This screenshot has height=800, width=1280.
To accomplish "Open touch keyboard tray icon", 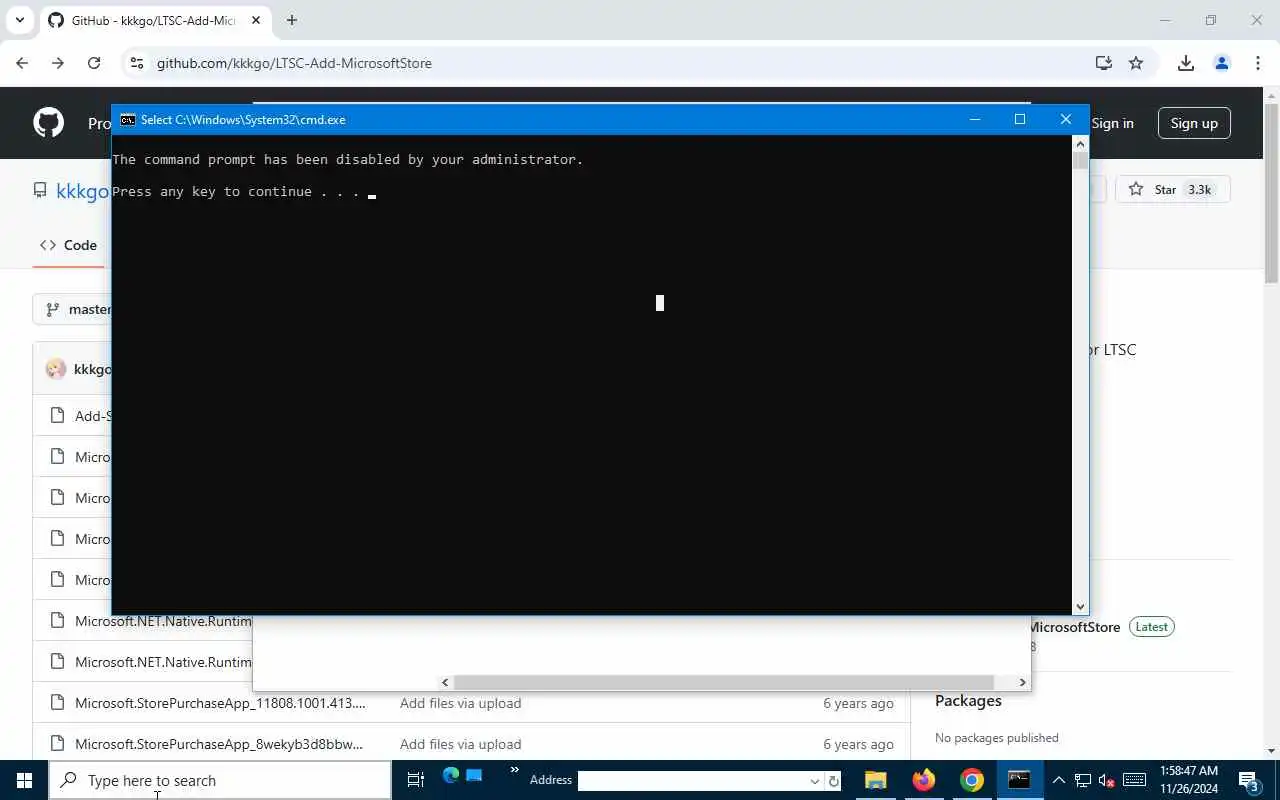I will pyautogui.click(x=1134, y=780).
